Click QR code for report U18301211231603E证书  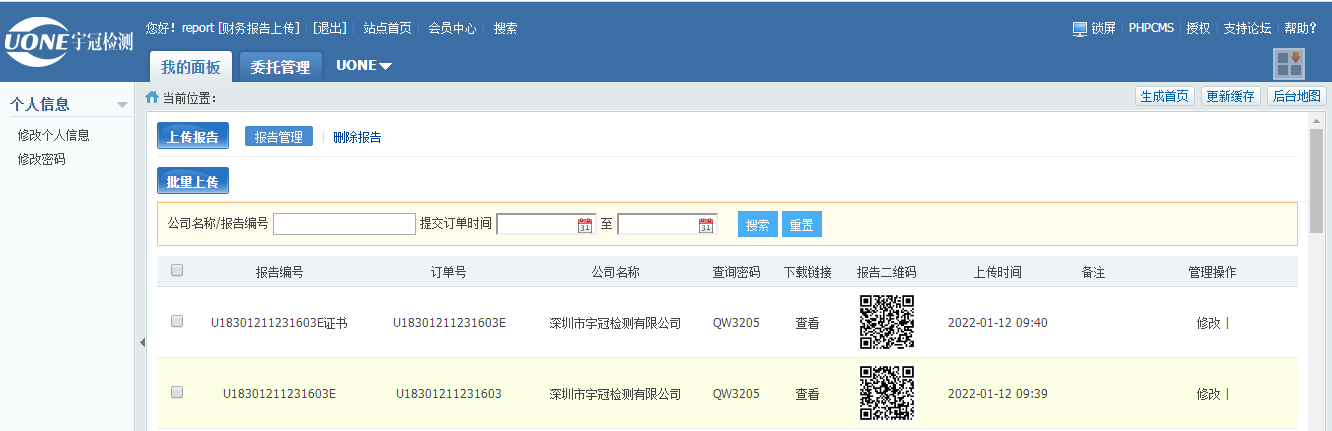tap(887, 322)
